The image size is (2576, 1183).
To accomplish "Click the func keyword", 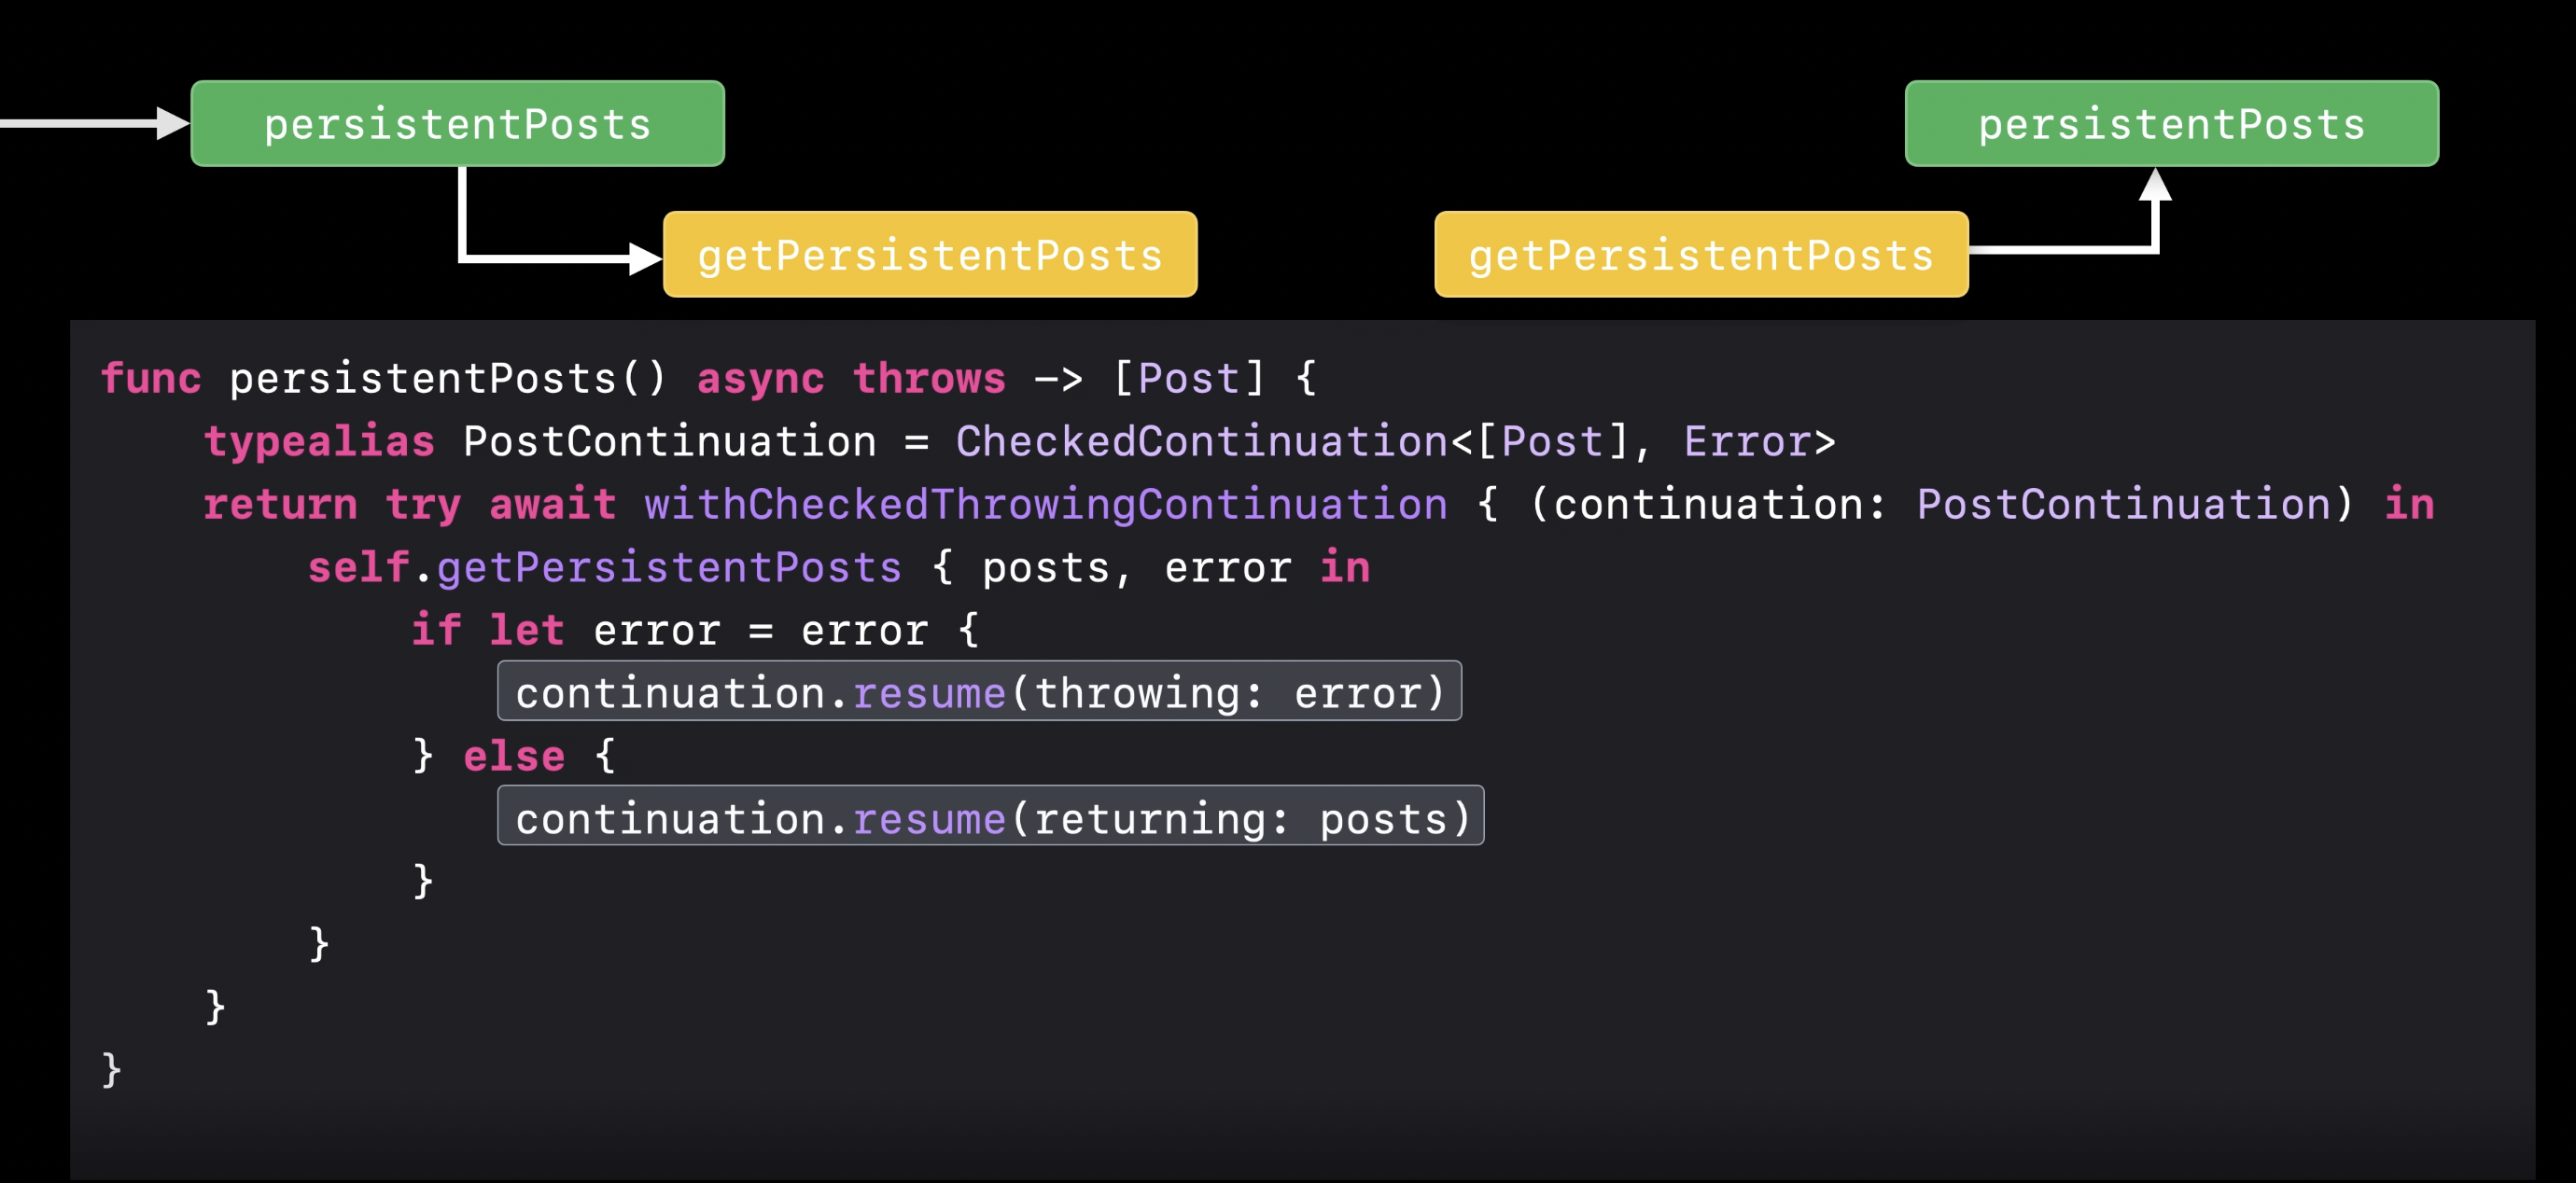I will click(x=151, y=379).
